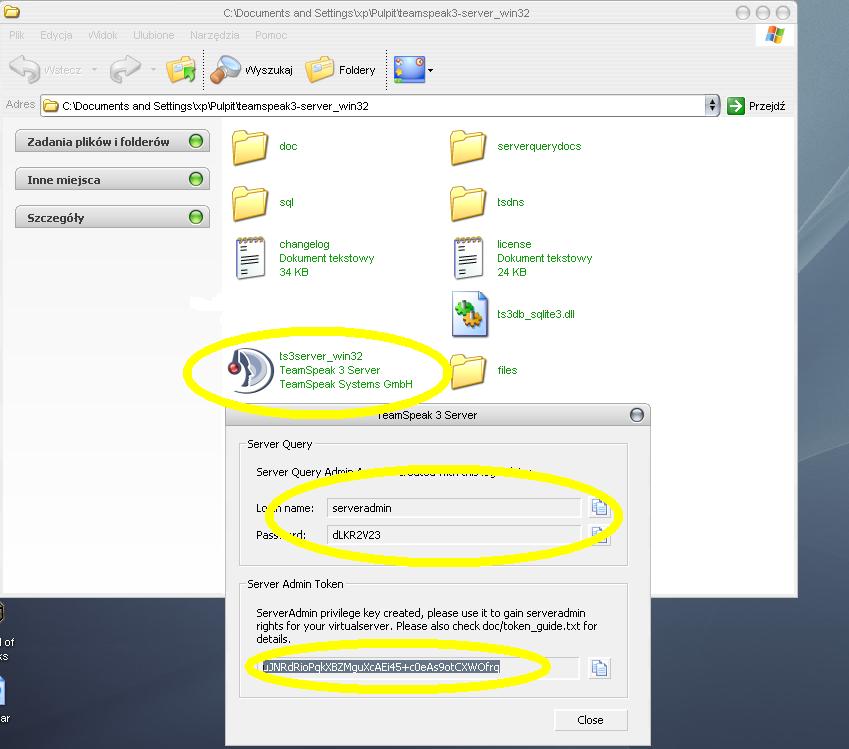Image resolution: width=849 pixels, height=749 pixels.
Task: Click the Login name field serveradmin
Action: pos(454,508)
